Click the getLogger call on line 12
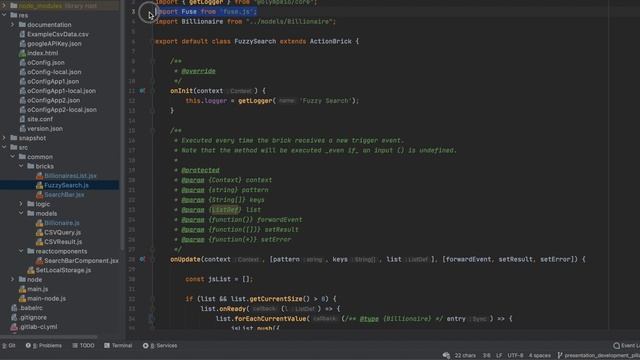Screen dimensions: 640x360 click(255, 101)
